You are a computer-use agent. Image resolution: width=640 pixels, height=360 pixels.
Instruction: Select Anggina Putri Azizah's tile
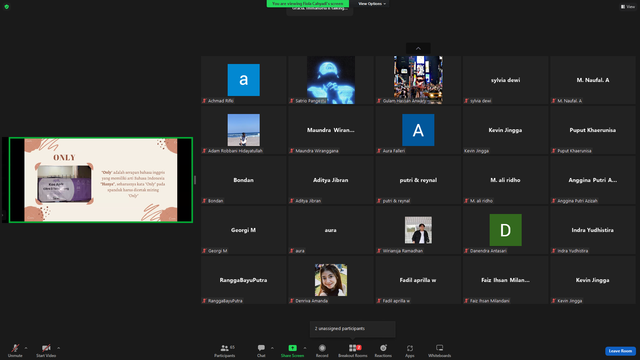coord(593,180)
